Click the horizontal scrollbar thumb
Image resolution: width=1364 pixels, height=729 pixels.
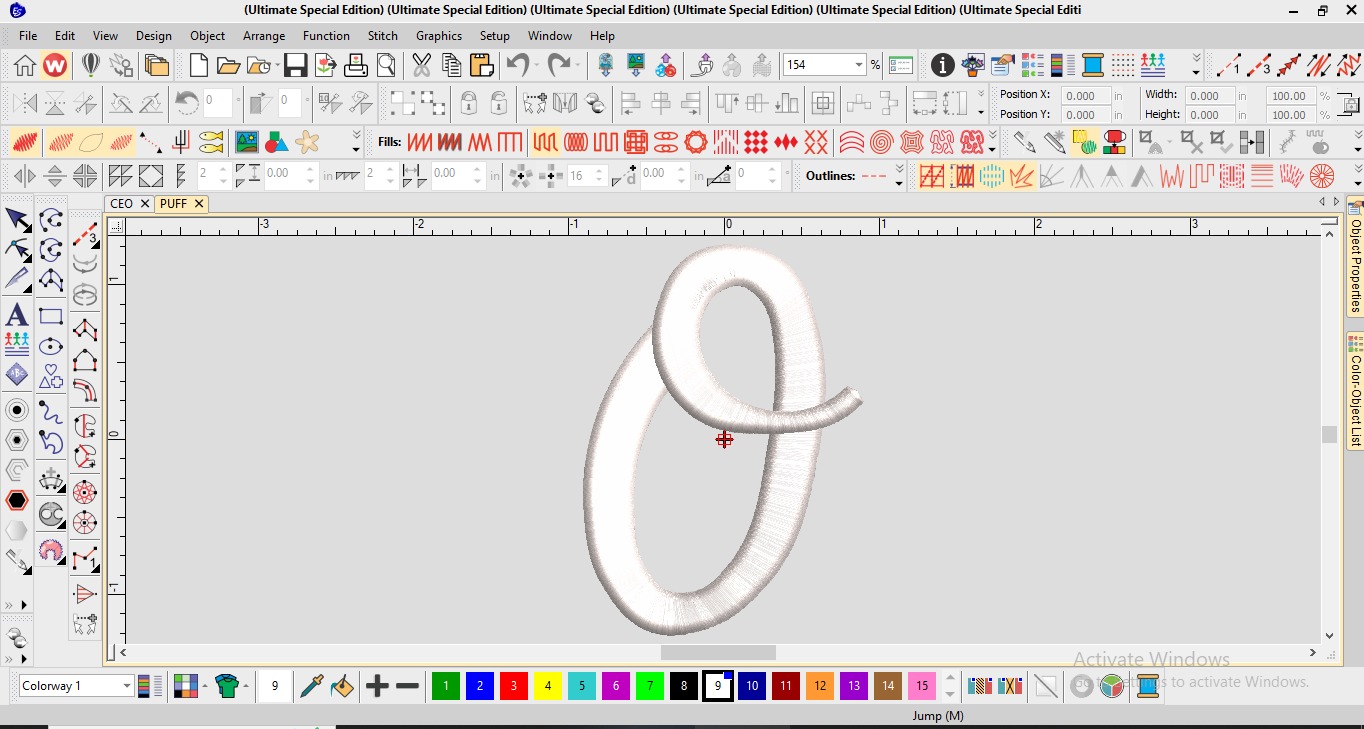pyautogui.click(x=718, y=652)
